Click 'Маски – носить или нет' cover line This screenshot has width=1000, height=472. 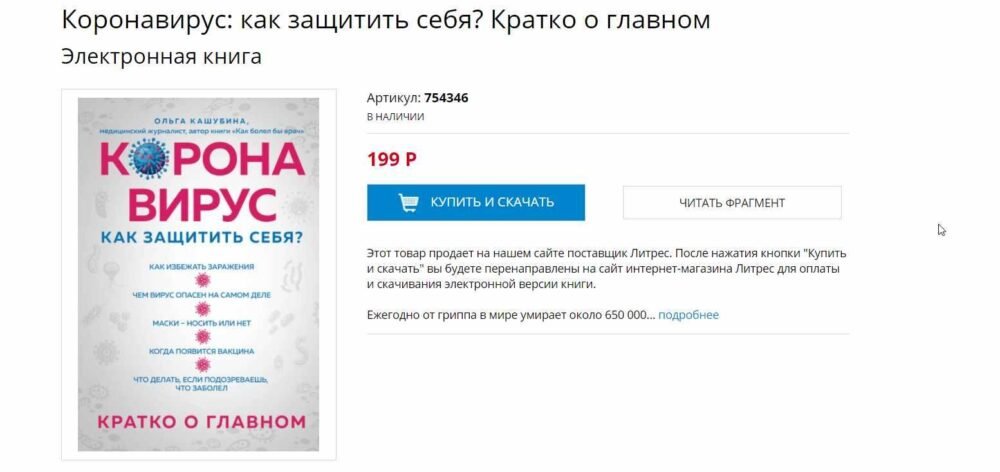[202, 323]
